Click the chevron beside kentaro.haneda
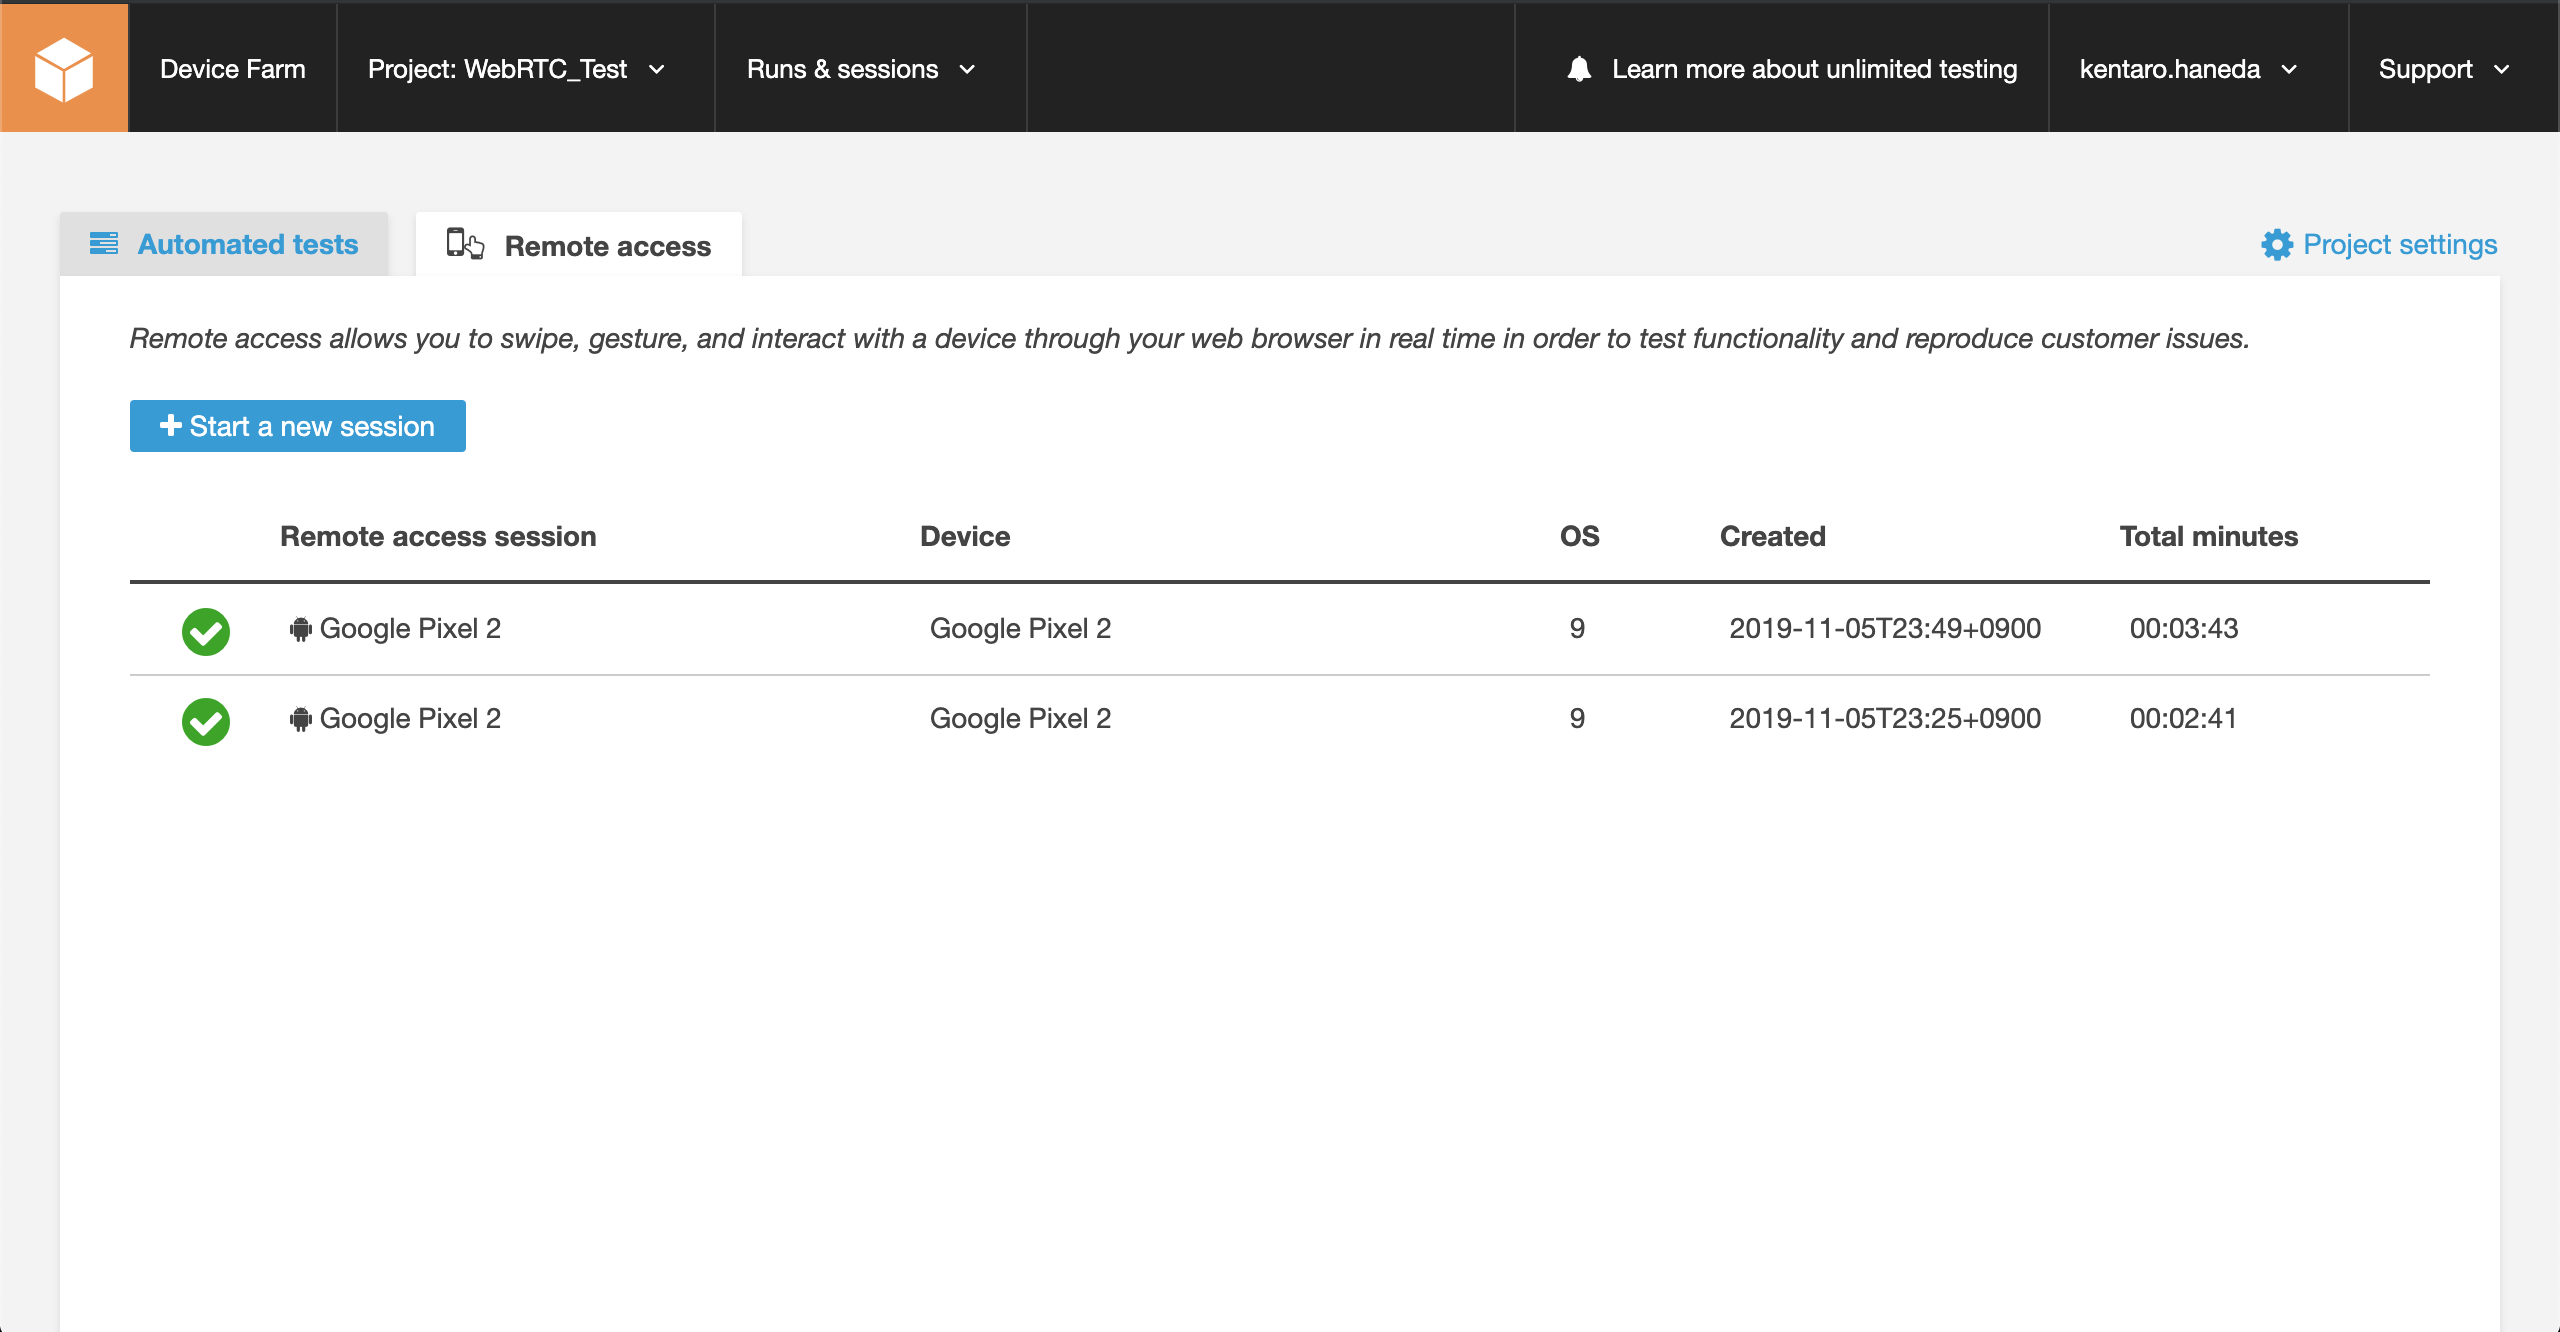 point(2289,70)
